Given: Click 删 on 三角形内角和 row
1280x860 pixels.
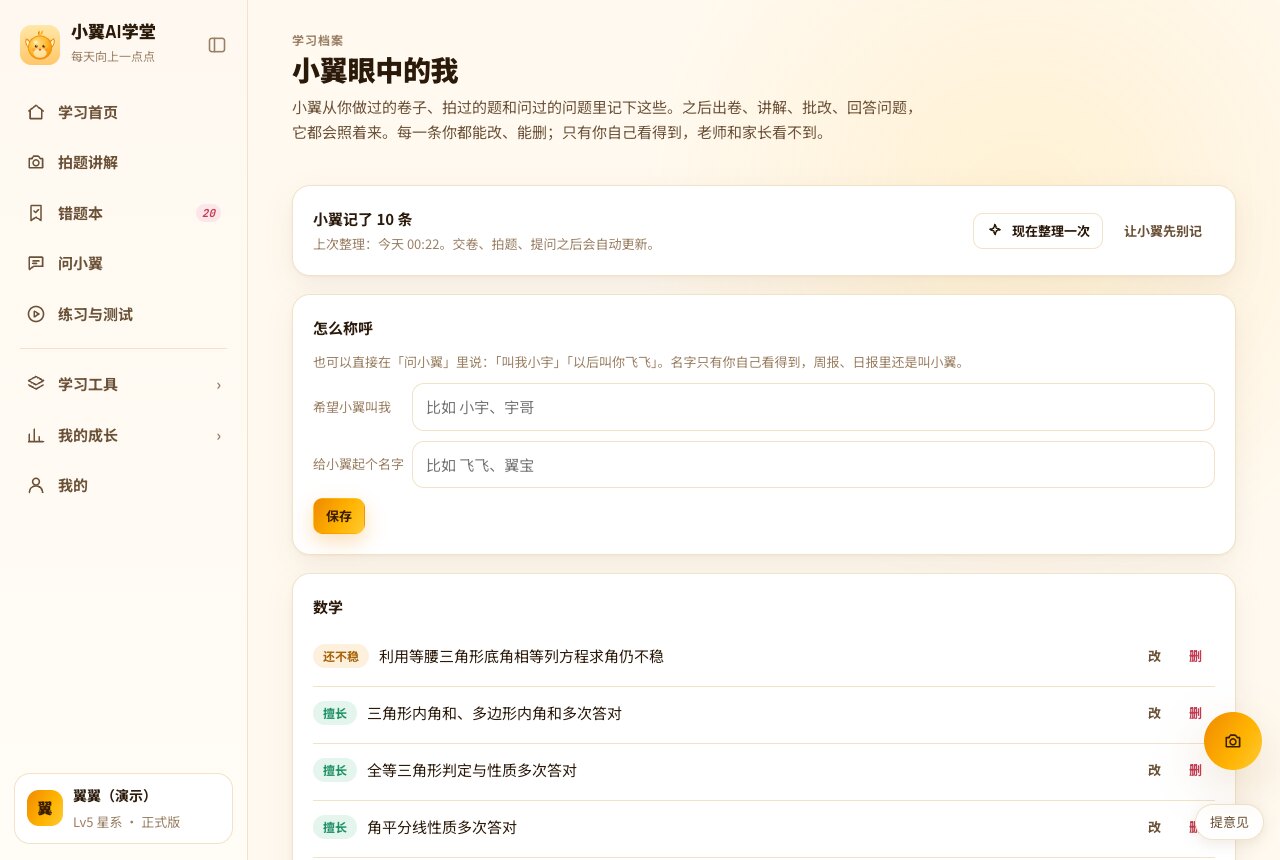Looking at the screenshot, I should pyautogui.click(x=1195, y=713).
